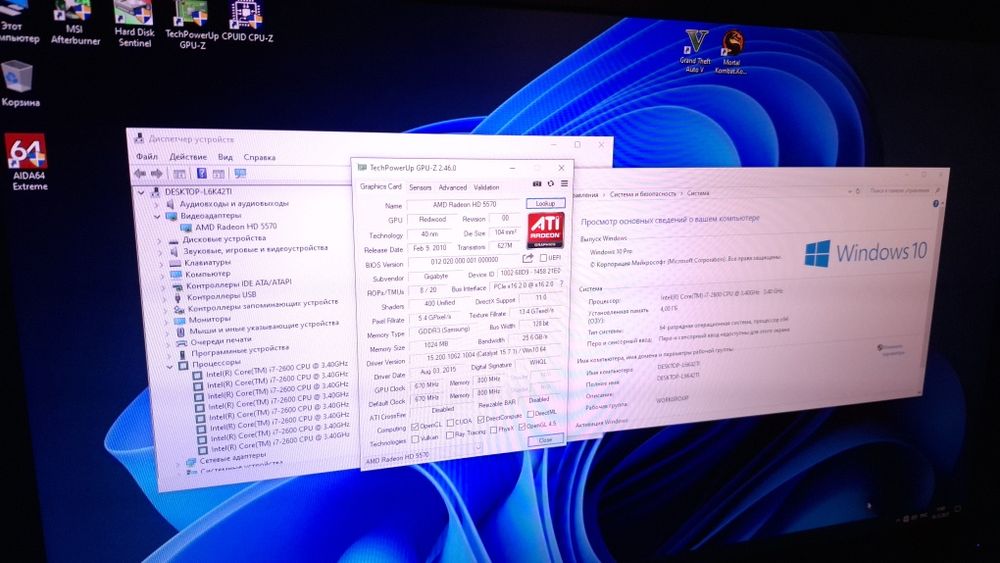Select the Grand Theft Auto V shortcut

coord(695,51)
